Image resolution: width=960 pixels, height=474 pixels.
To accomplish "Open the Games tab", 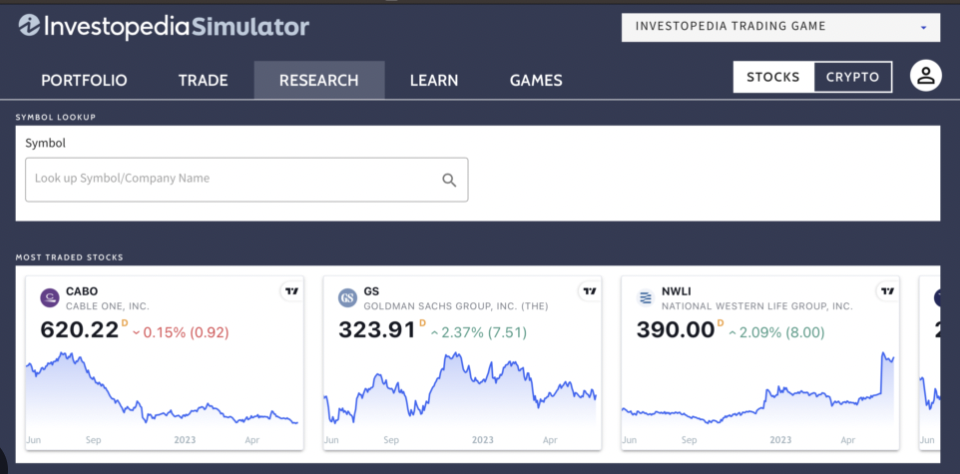I will [536, 80].
